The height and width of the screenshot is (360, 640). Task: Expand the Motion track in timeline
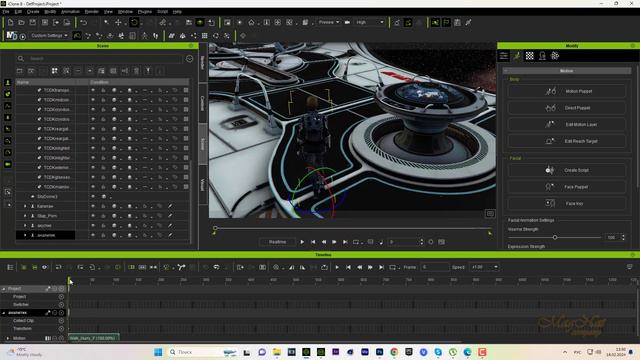pyautogui.click(x=8, y=338)
